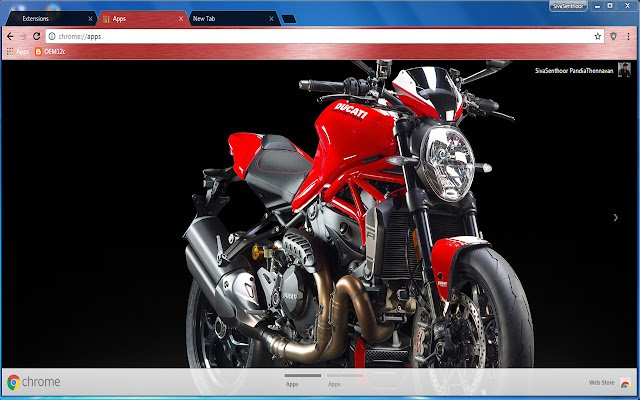Open the Web Store link
Viewport: 640px width, 400px height.
click(x=602, y=383)
